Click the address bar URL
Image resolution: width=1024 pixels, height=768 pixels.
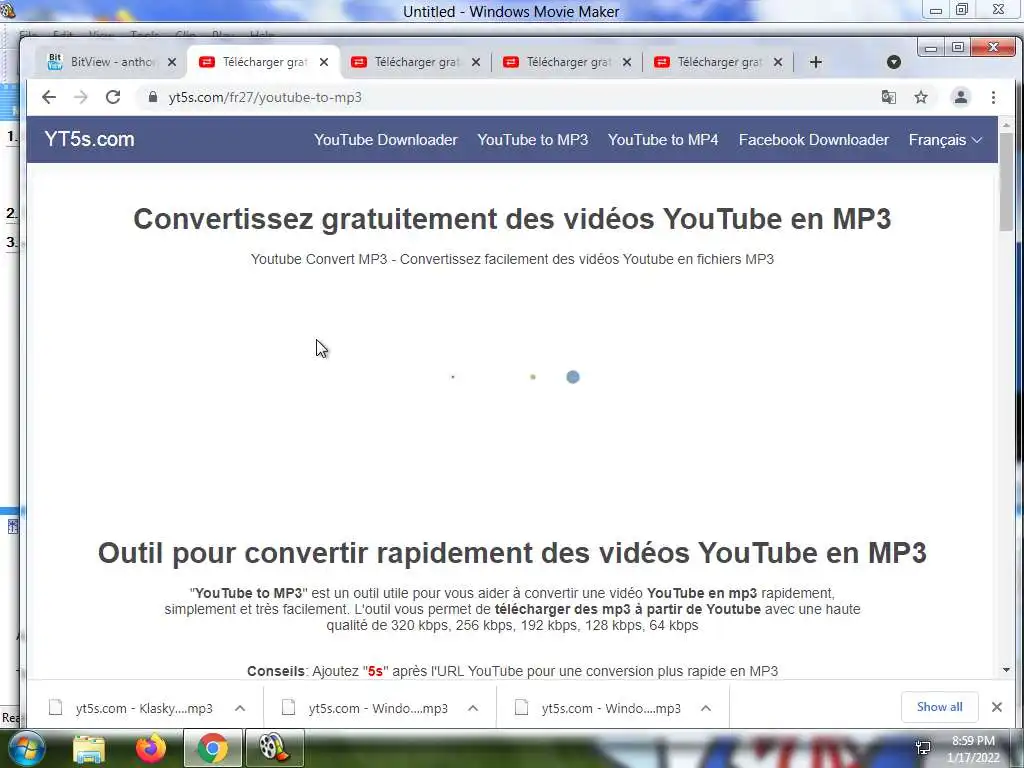tap(265, 97)
